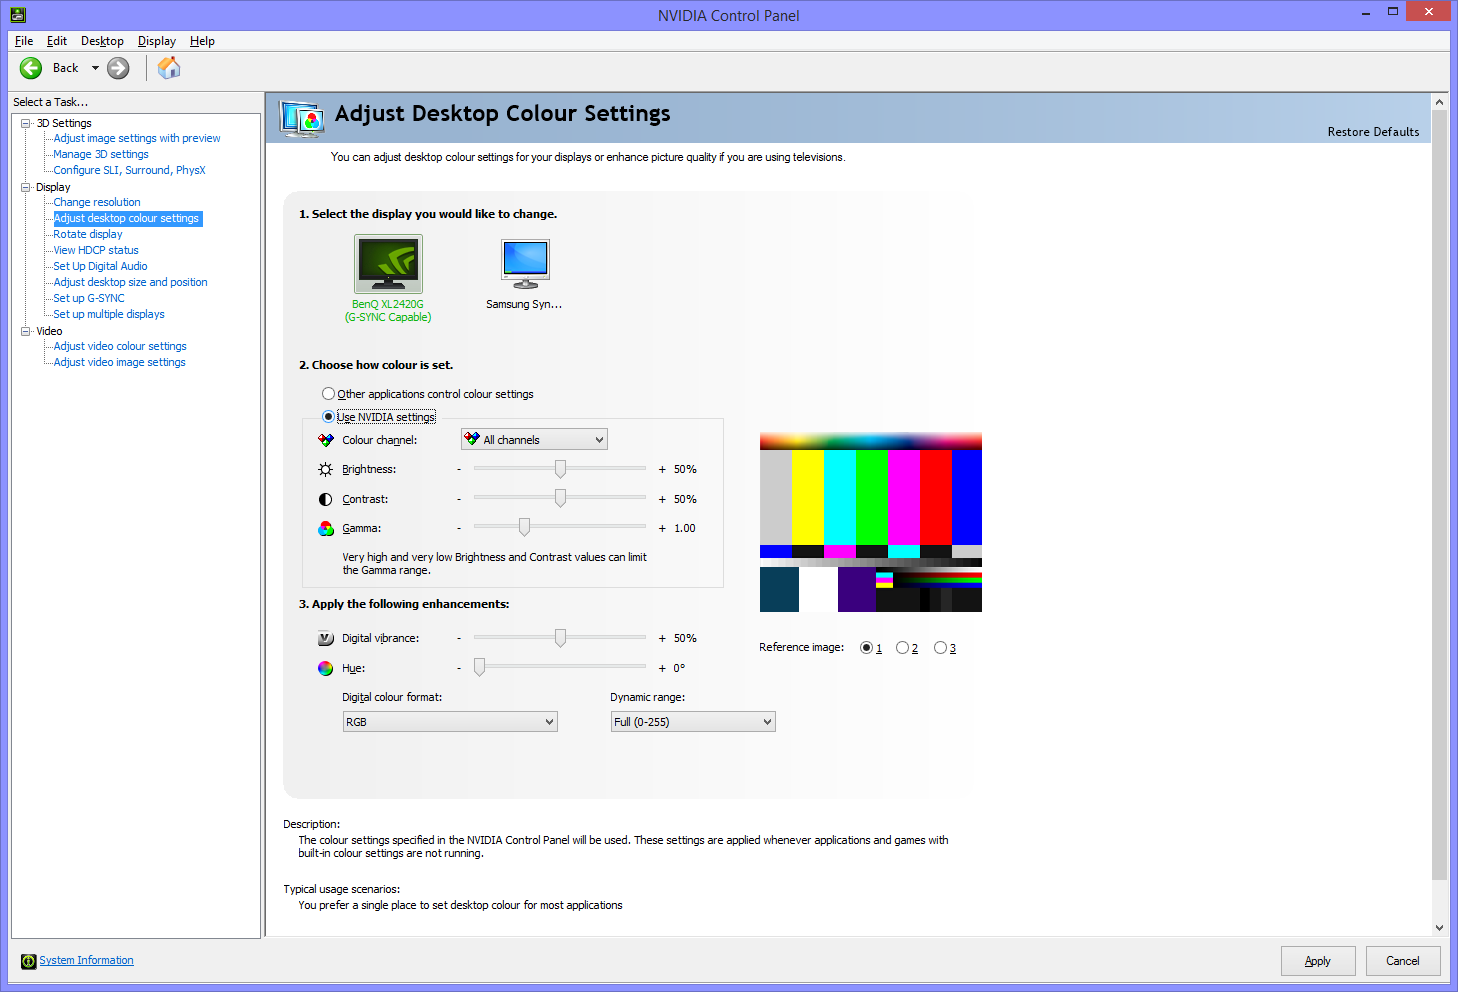1458x992 pixels.
Task: Click the Brightness sun icon
Action: point(325,468)
